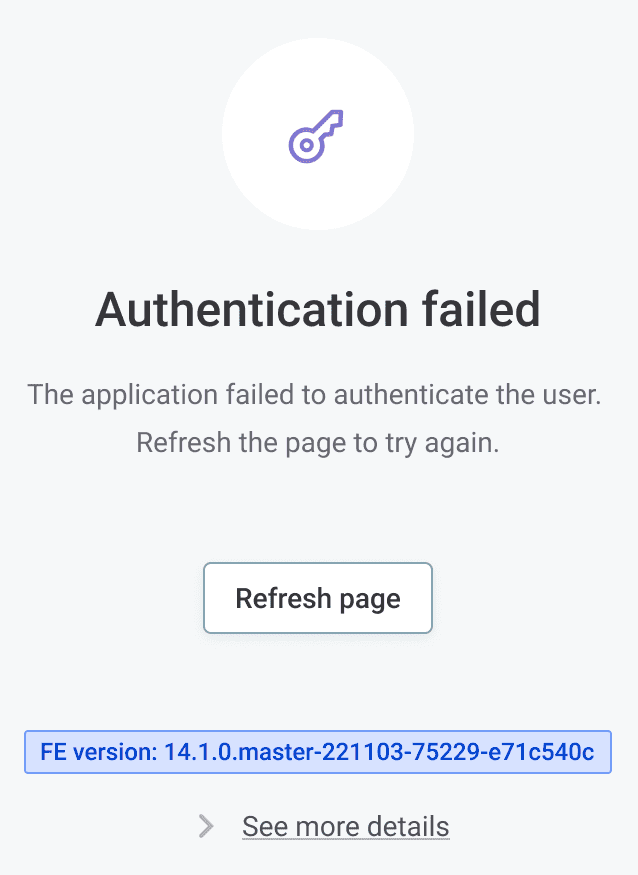Click the gray right-pointing chevron icon
The width and height of the screenshot is (638, 875).
pyautogui.click(x=206, y=826)
